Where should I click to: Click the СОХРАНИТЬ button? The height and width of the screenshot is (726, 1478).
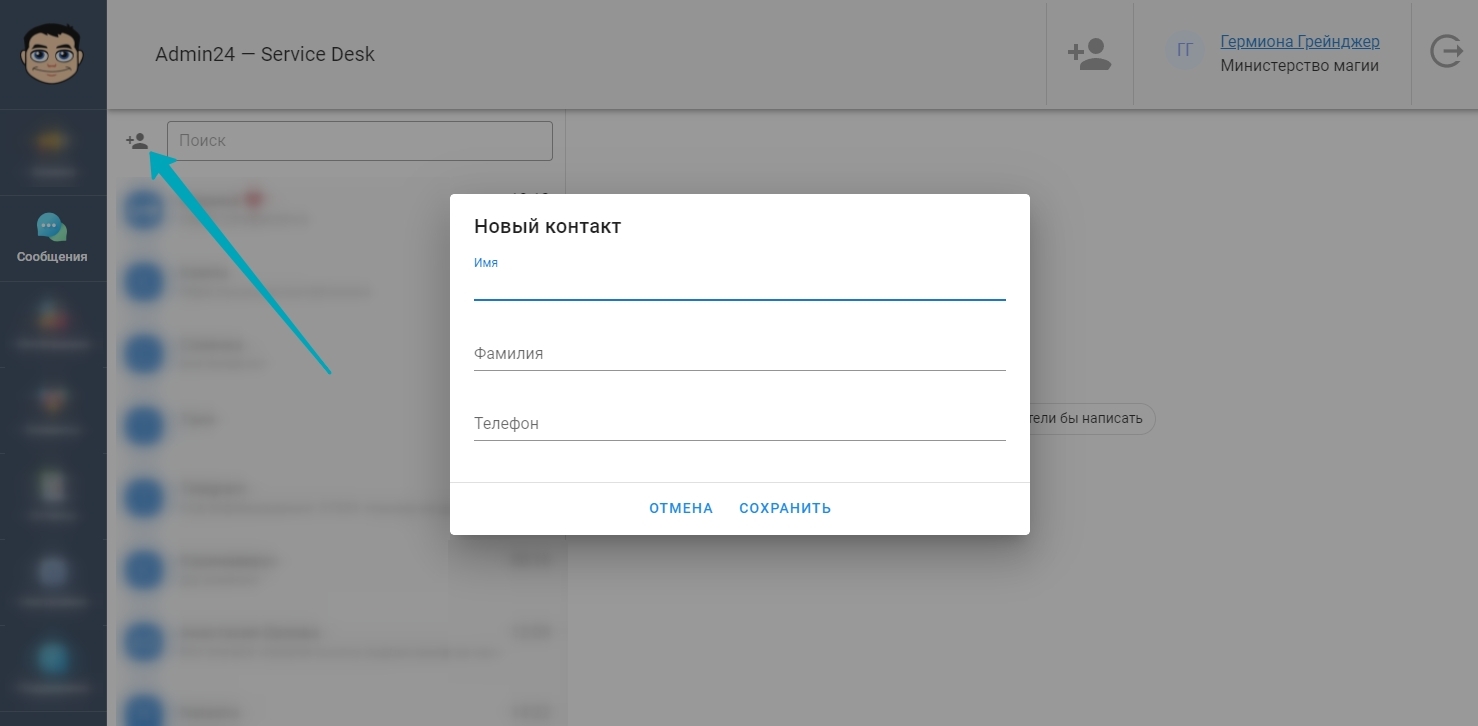tap(785, 508)
